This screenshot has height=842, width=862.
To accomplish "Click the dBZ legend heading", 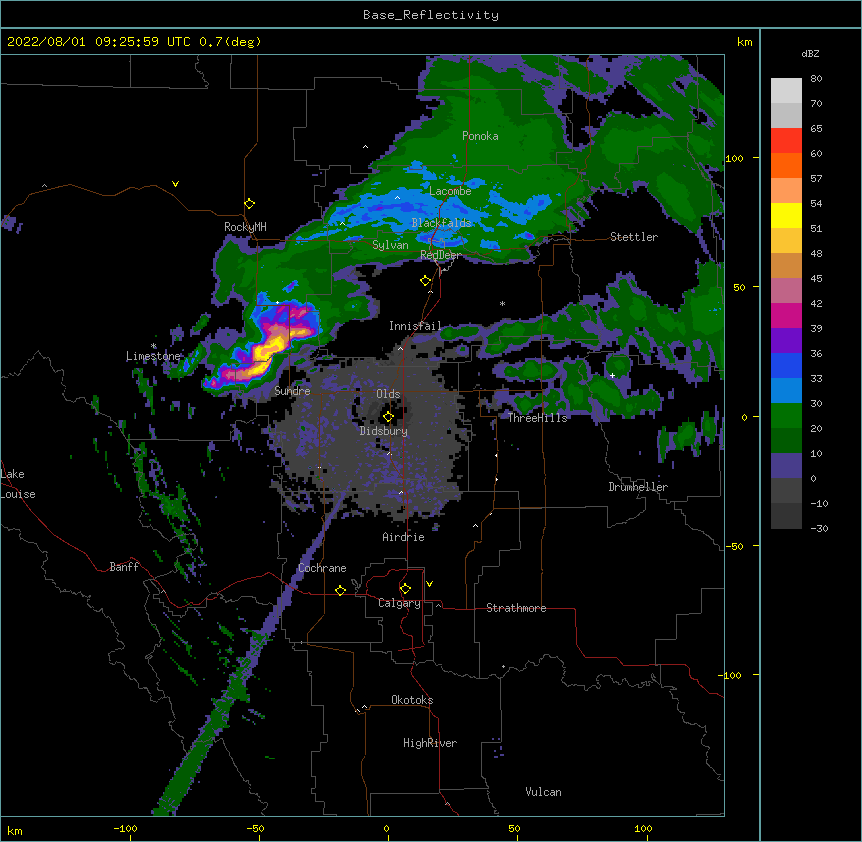I will tap(810, 53).
